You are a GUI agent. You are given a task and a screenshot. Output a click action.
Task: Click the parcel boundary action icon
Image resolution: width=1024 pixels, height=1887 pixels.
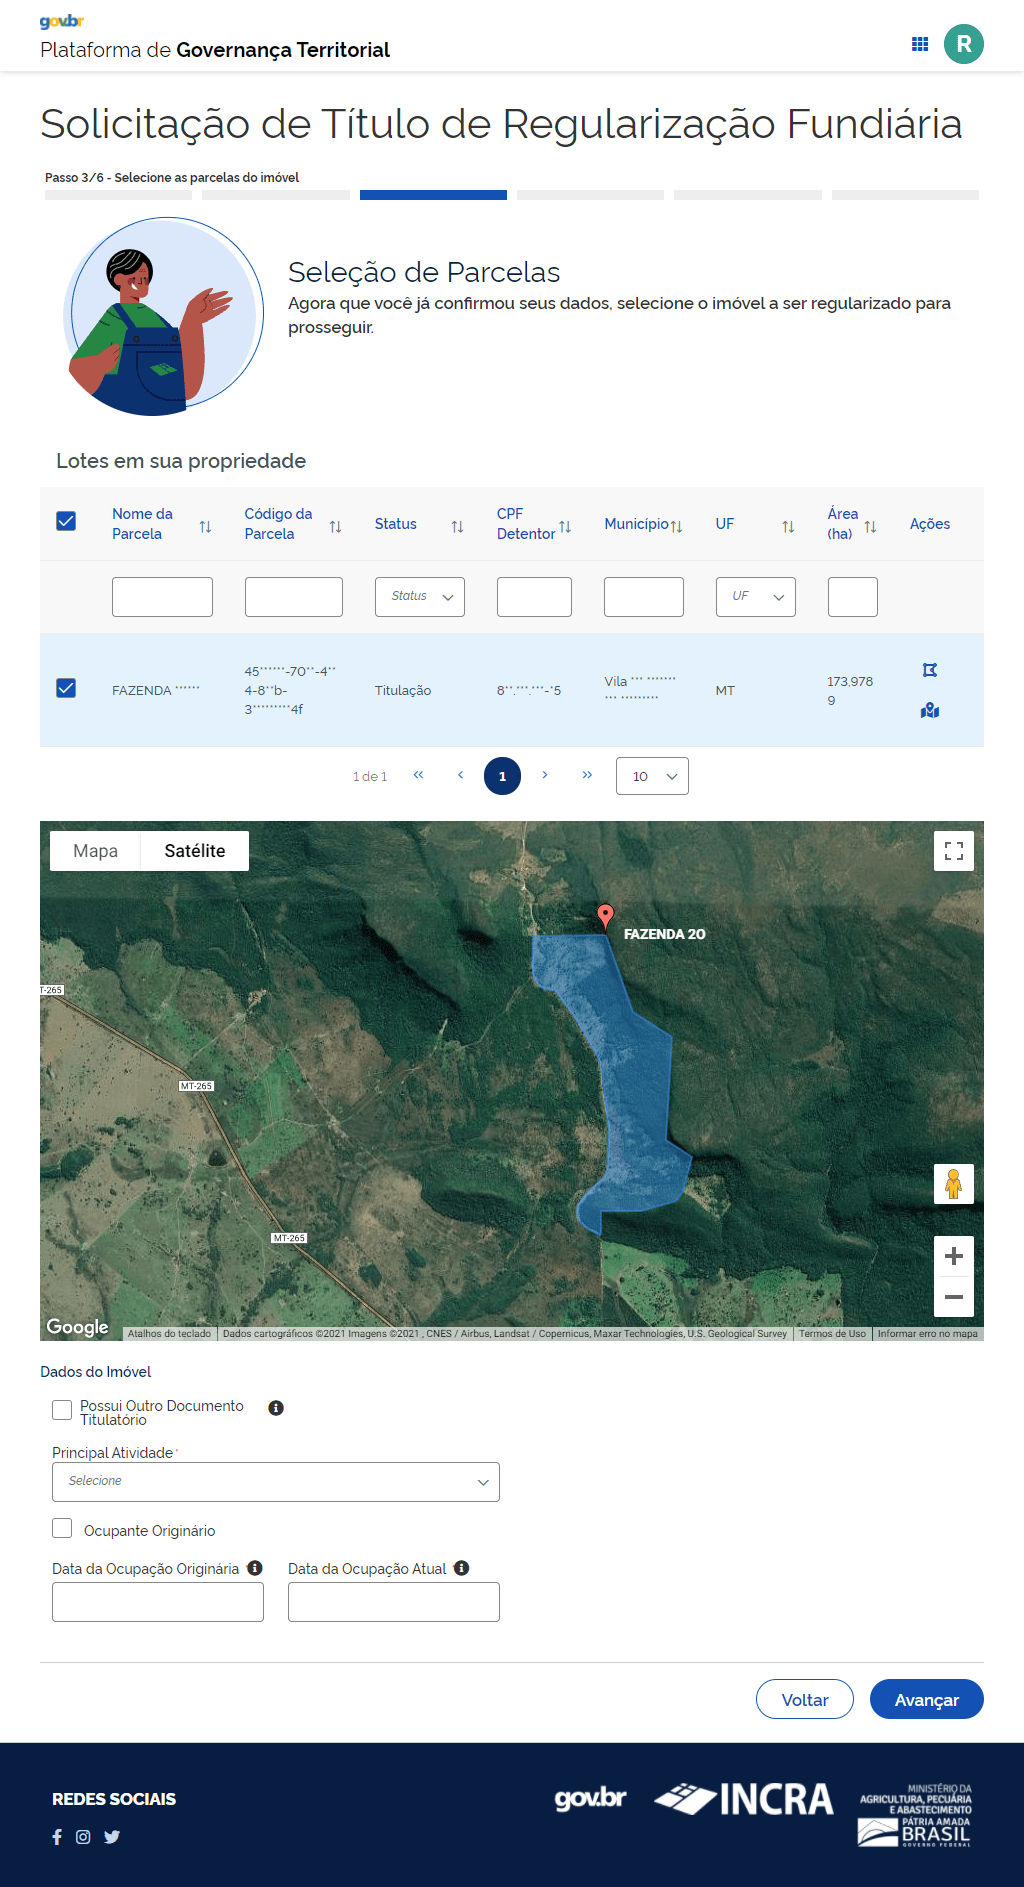pos(930,670)
